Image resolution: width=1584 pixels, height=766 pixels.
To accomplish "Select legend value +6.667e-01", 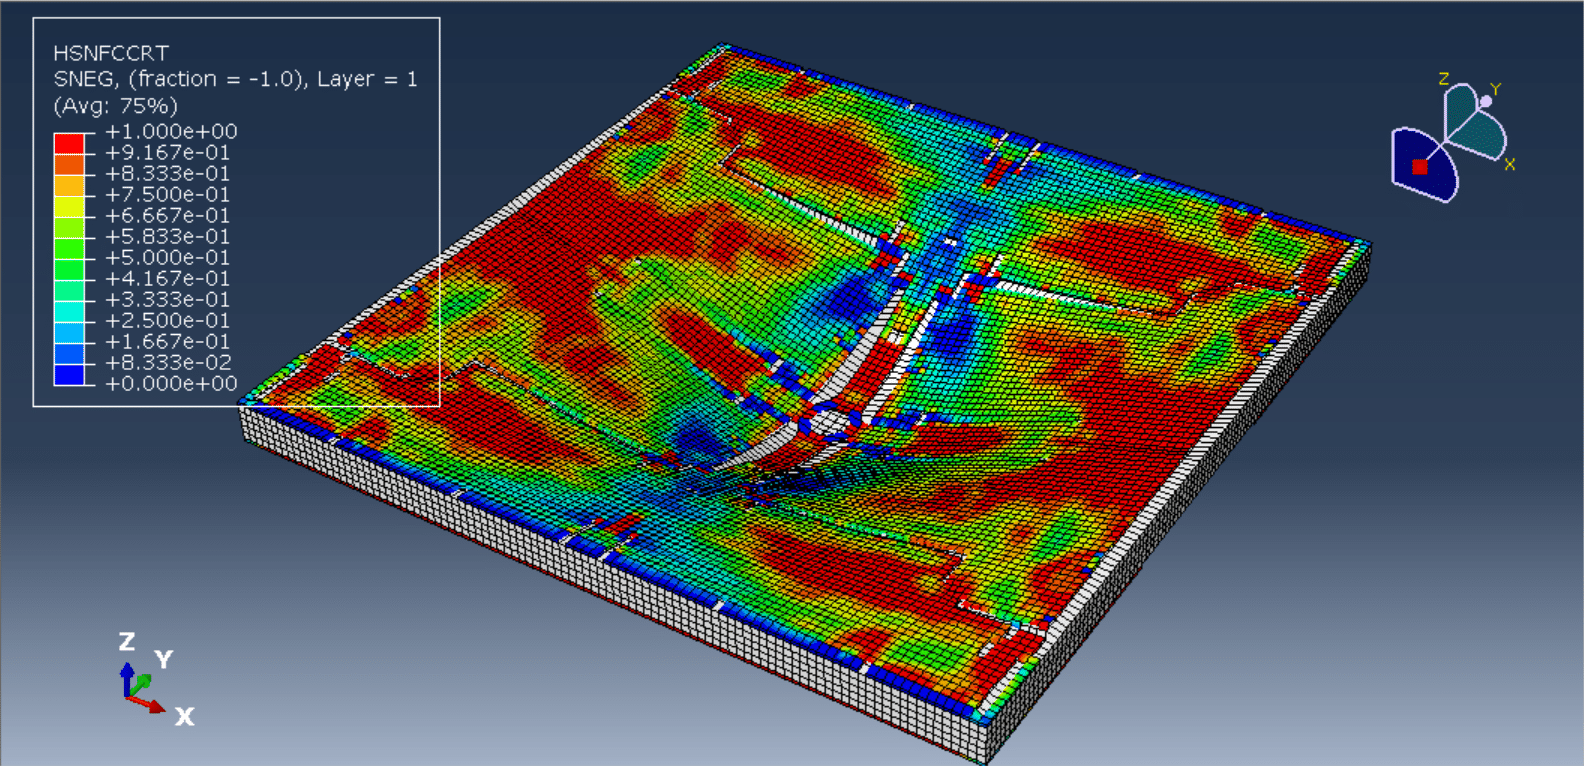I will pos(167,215).
